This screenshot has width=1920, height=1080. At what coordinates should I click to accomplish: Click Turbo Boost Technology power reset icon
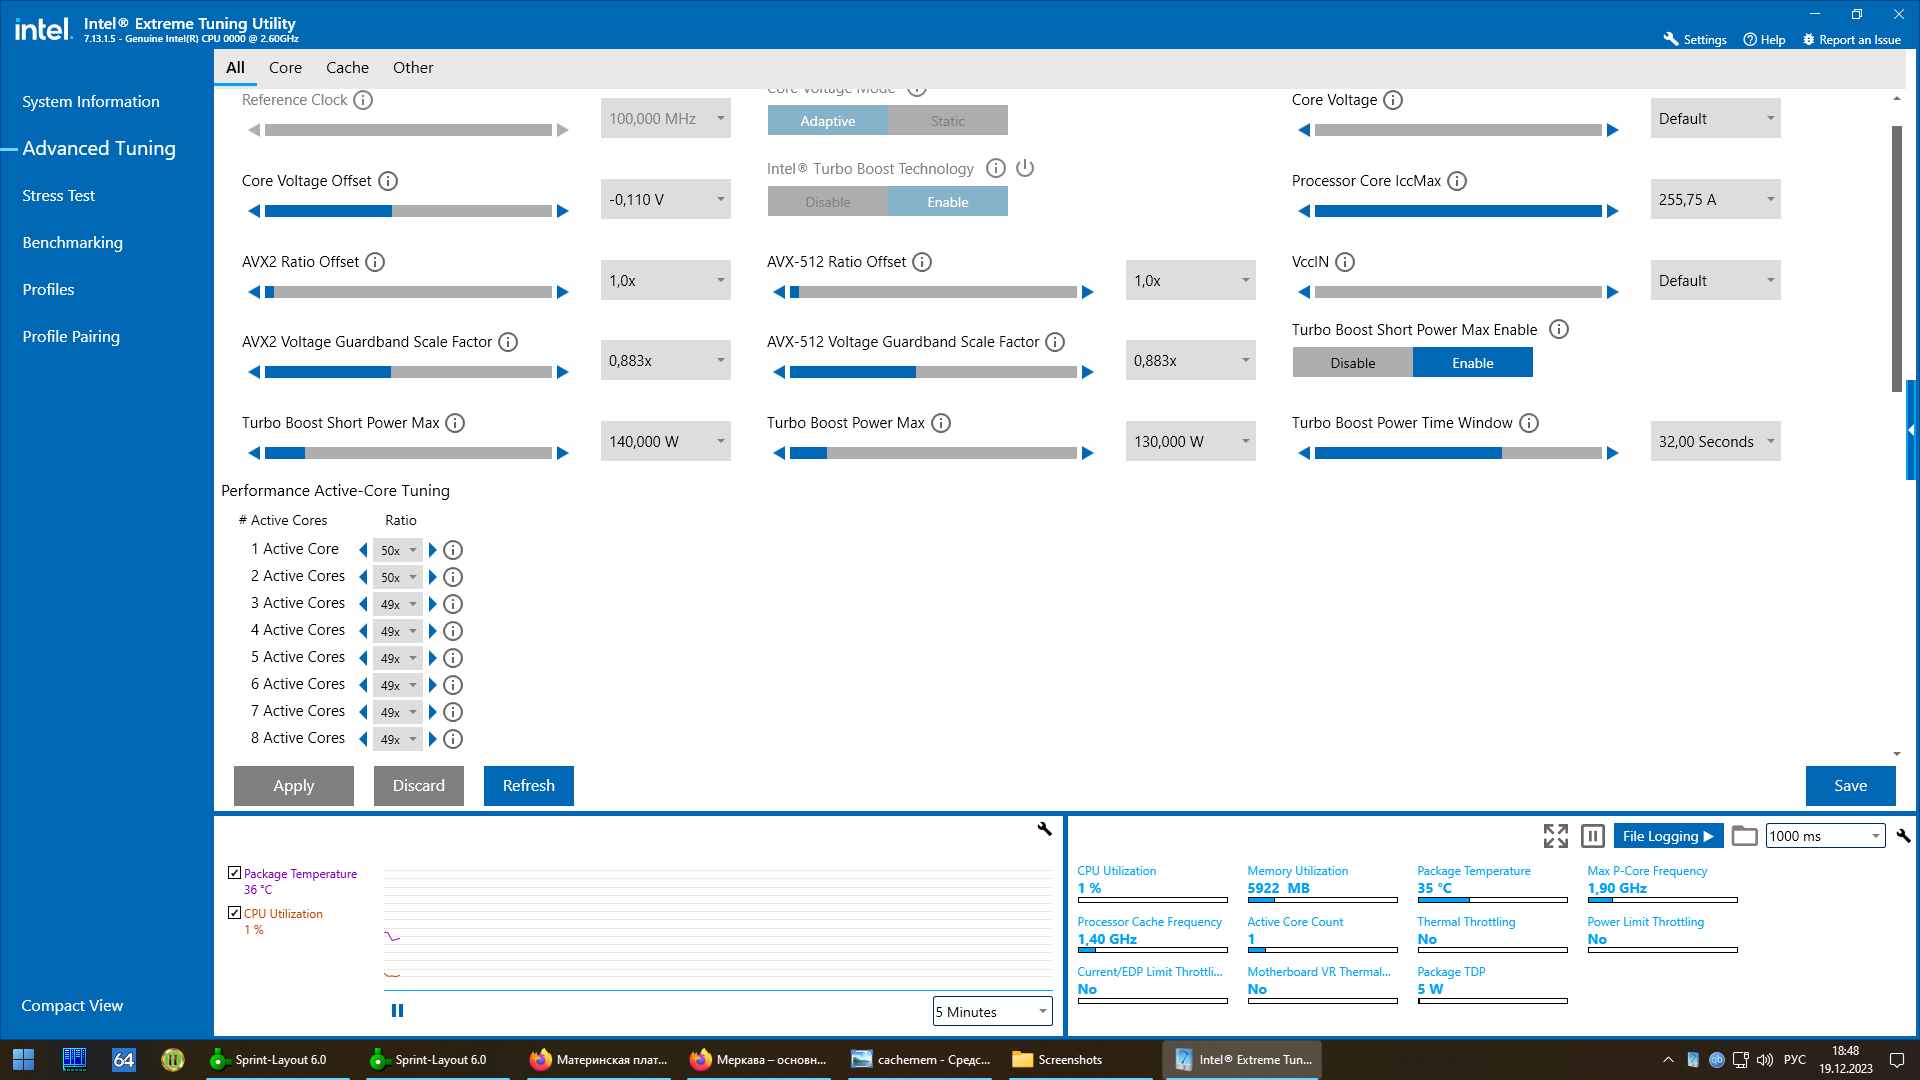(x=1025, y=168)
